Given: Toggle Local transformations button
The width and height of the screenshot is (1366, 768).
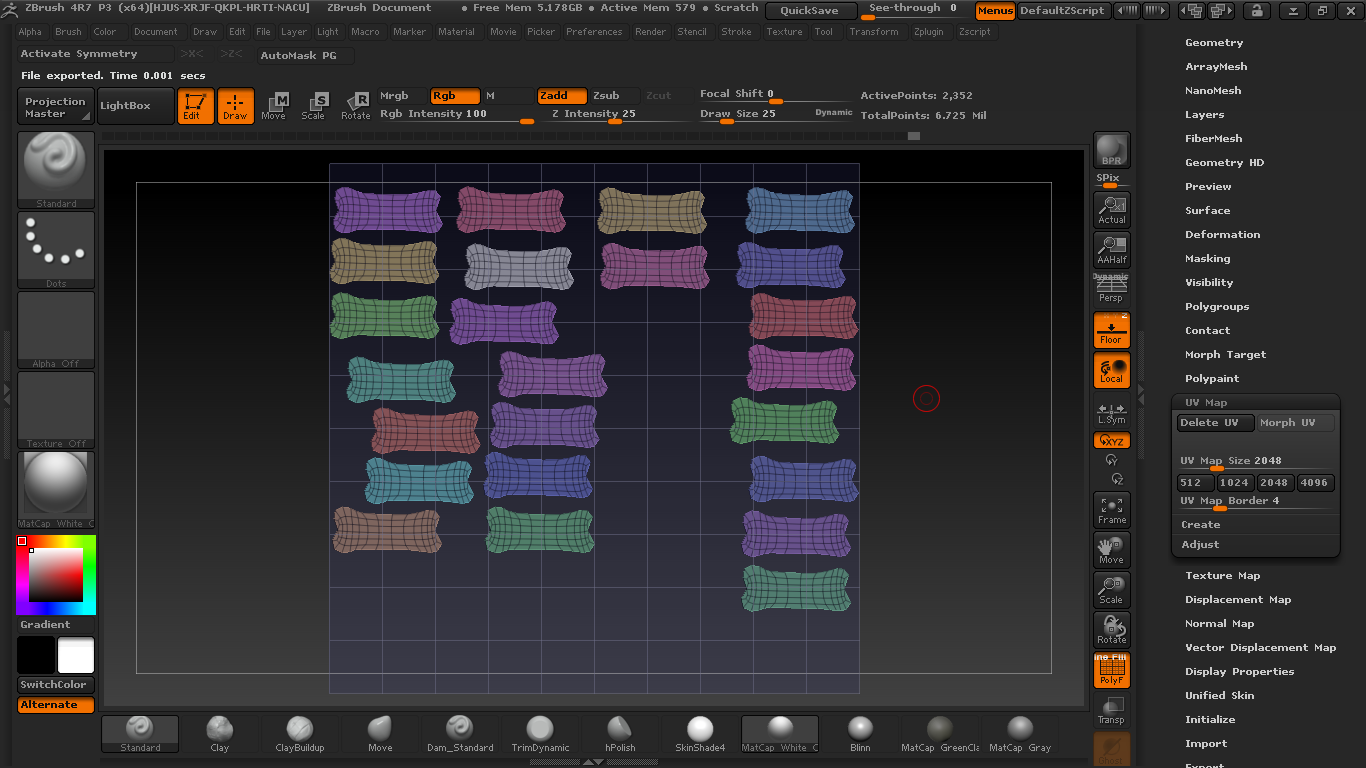Looking at the screenshot, I should tap(1111, 369).
